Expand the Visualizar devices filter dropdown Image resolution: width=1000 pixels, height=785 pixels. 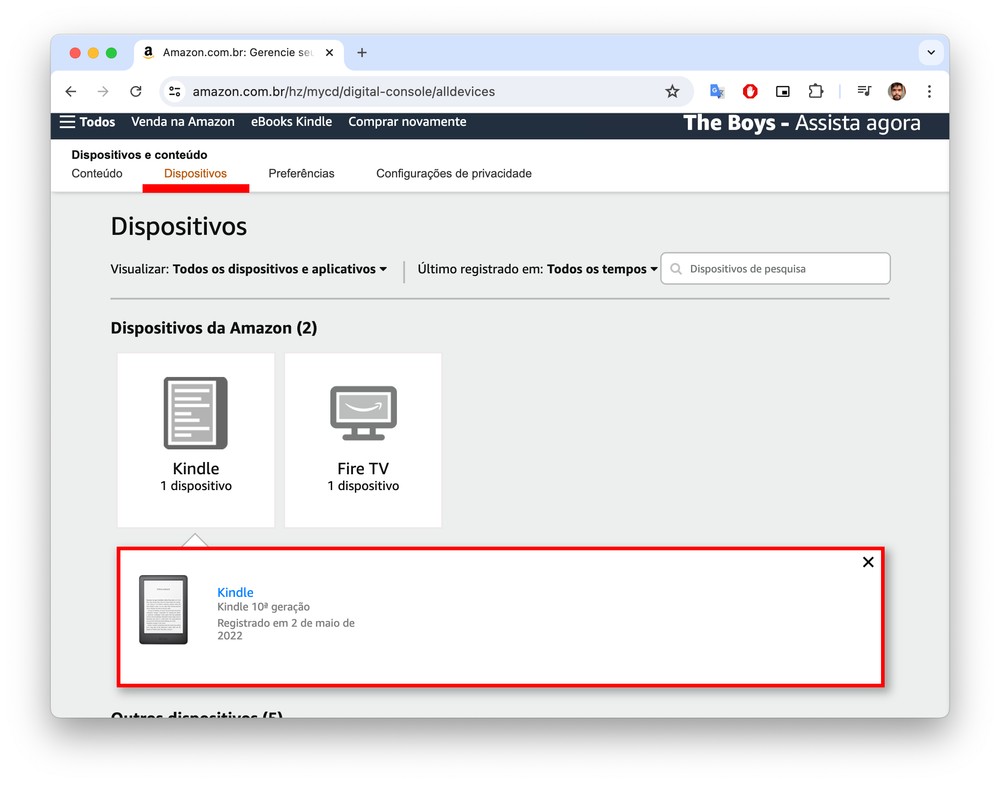pyautogui.click(x=279, y=269)
